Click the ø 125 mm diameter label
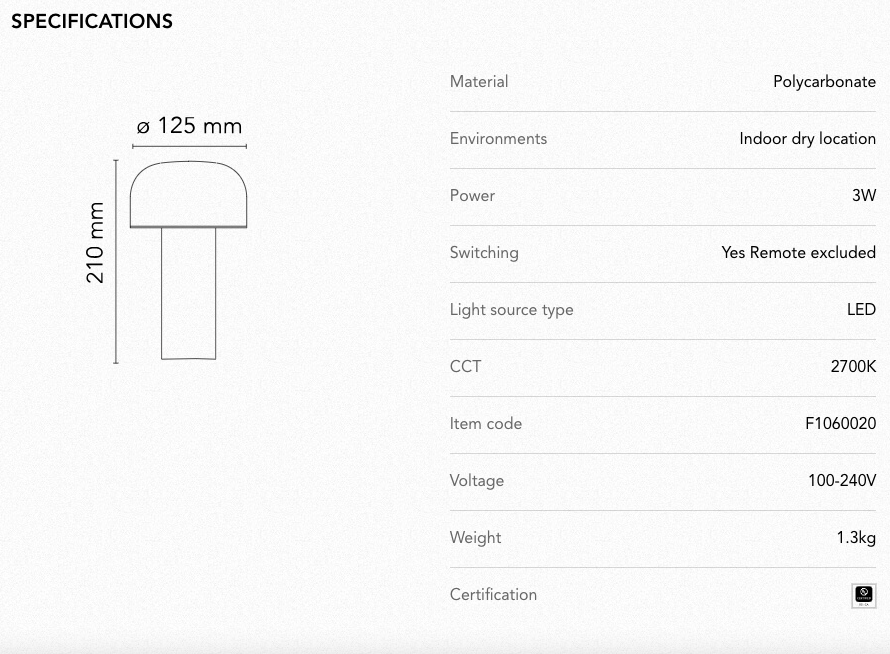 pyautogui.click(x=190, y=125)
